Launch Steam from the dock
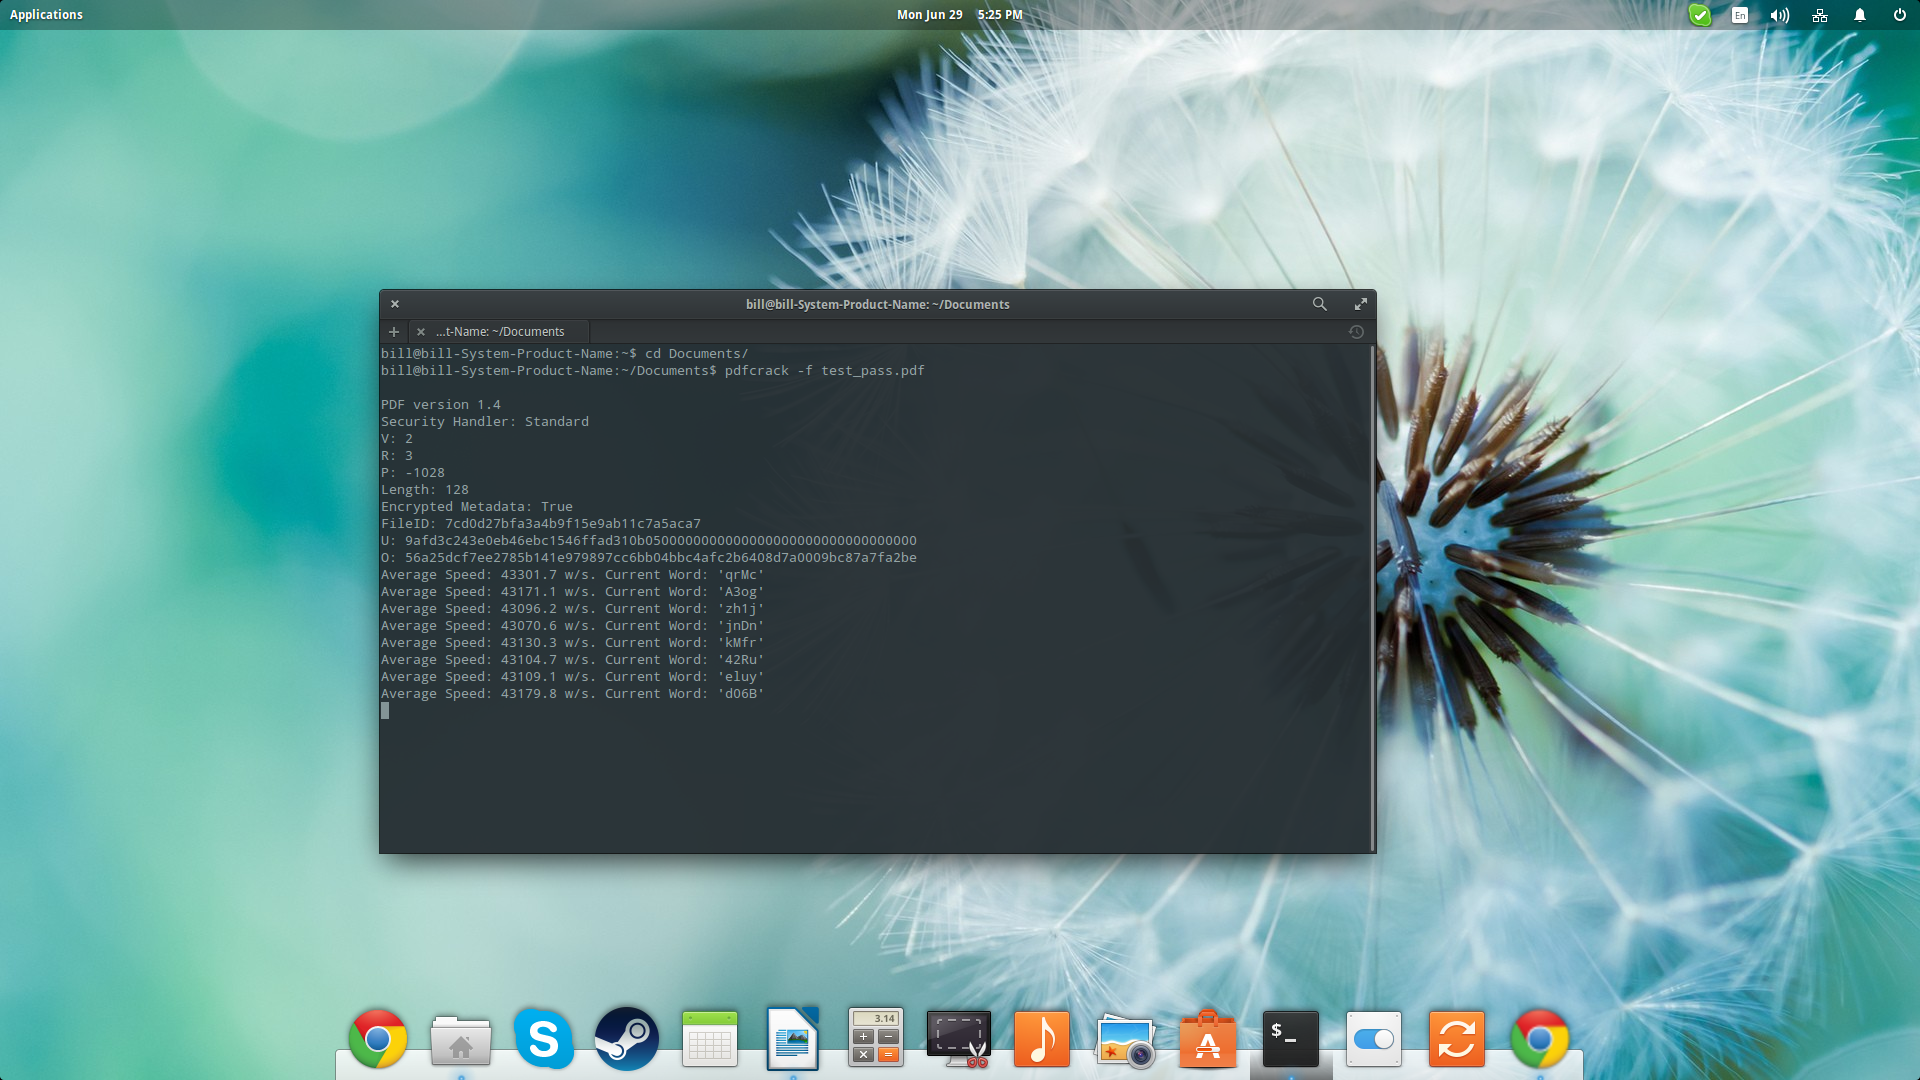The width and height of the screenshot is (1920, 1080). tap(627, 1039)
